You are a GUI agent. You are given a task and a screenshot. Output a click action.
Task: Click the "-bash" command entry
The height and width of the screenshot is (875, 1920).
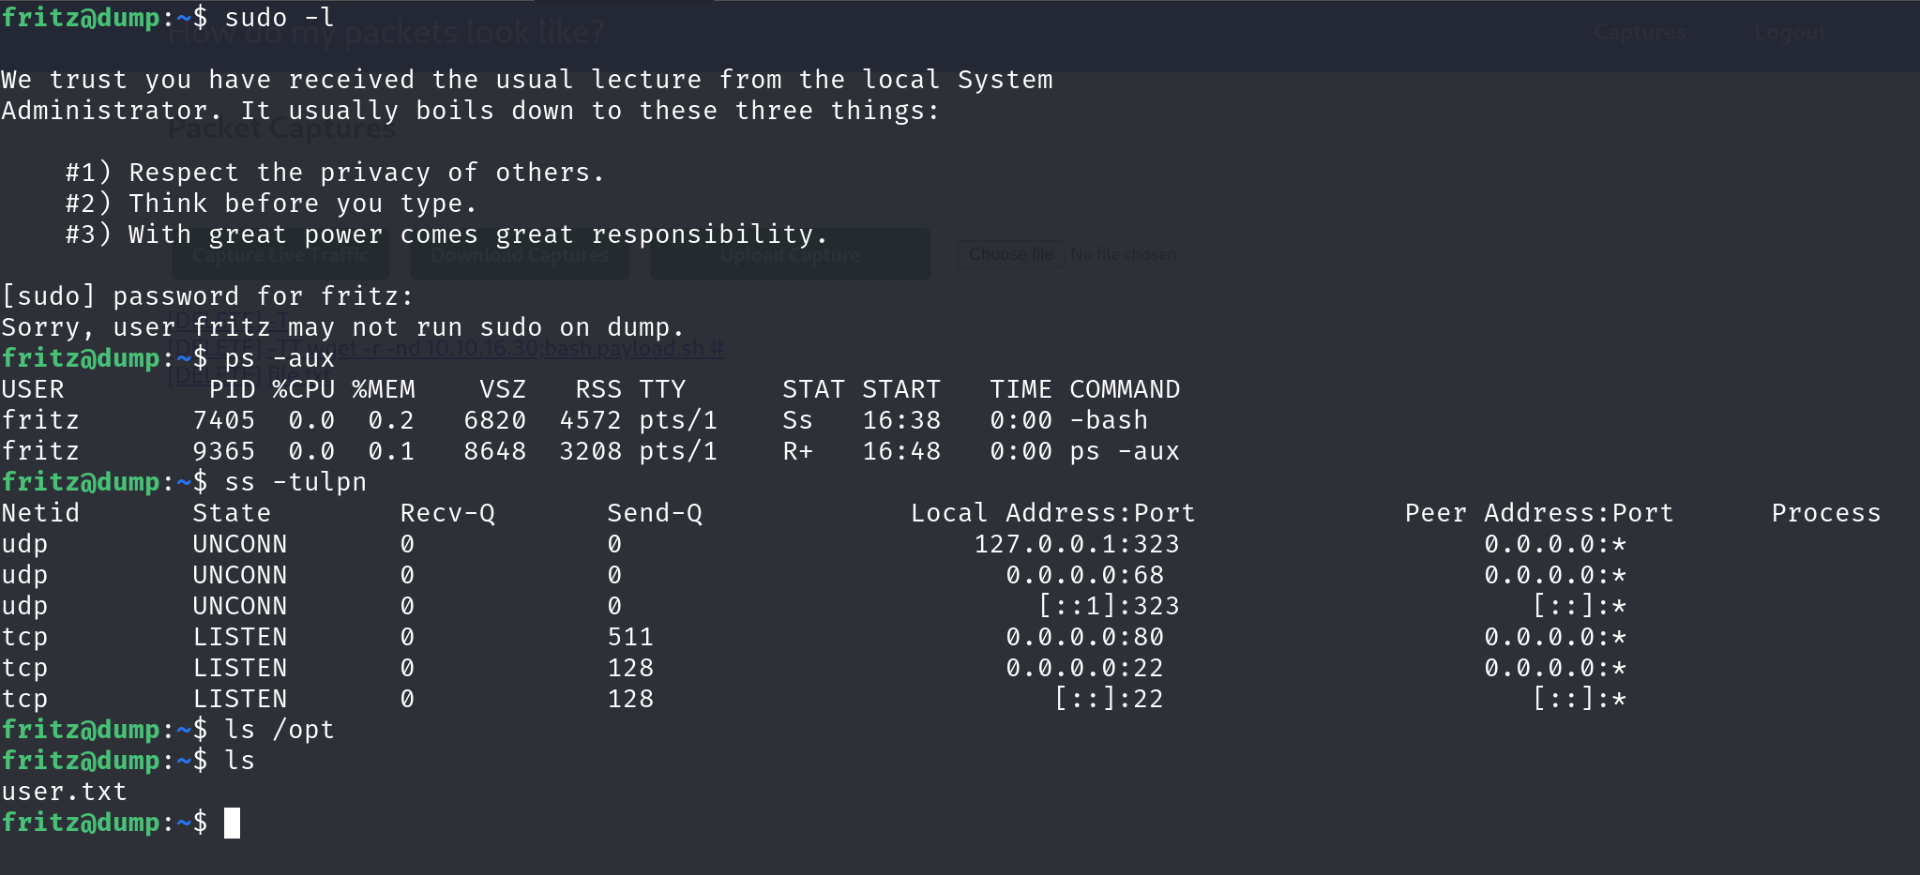1108,420
